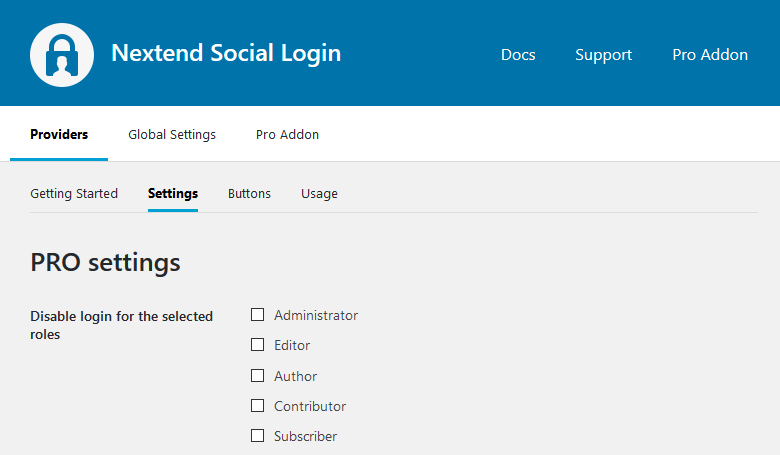Viewport: 780px width, 455px height.
Task: Check the Contributor role checkbox
Action: (257, 406)
